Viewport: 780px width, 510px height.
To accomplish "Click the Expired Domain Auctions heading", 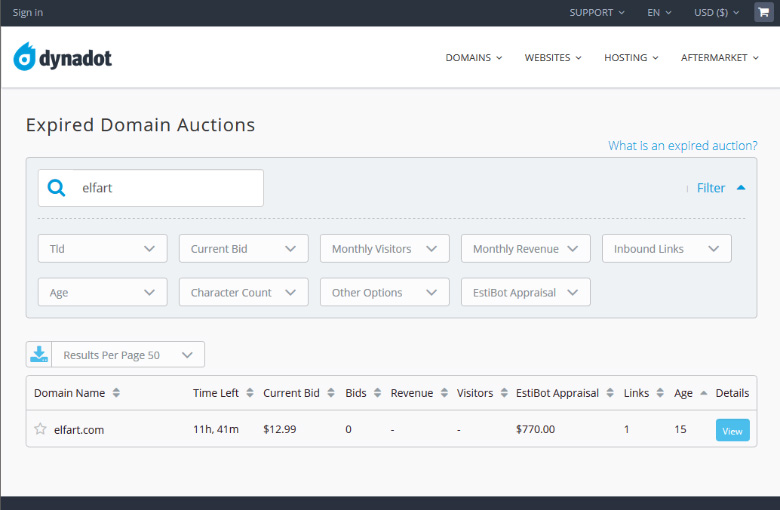I will (140, 125).
